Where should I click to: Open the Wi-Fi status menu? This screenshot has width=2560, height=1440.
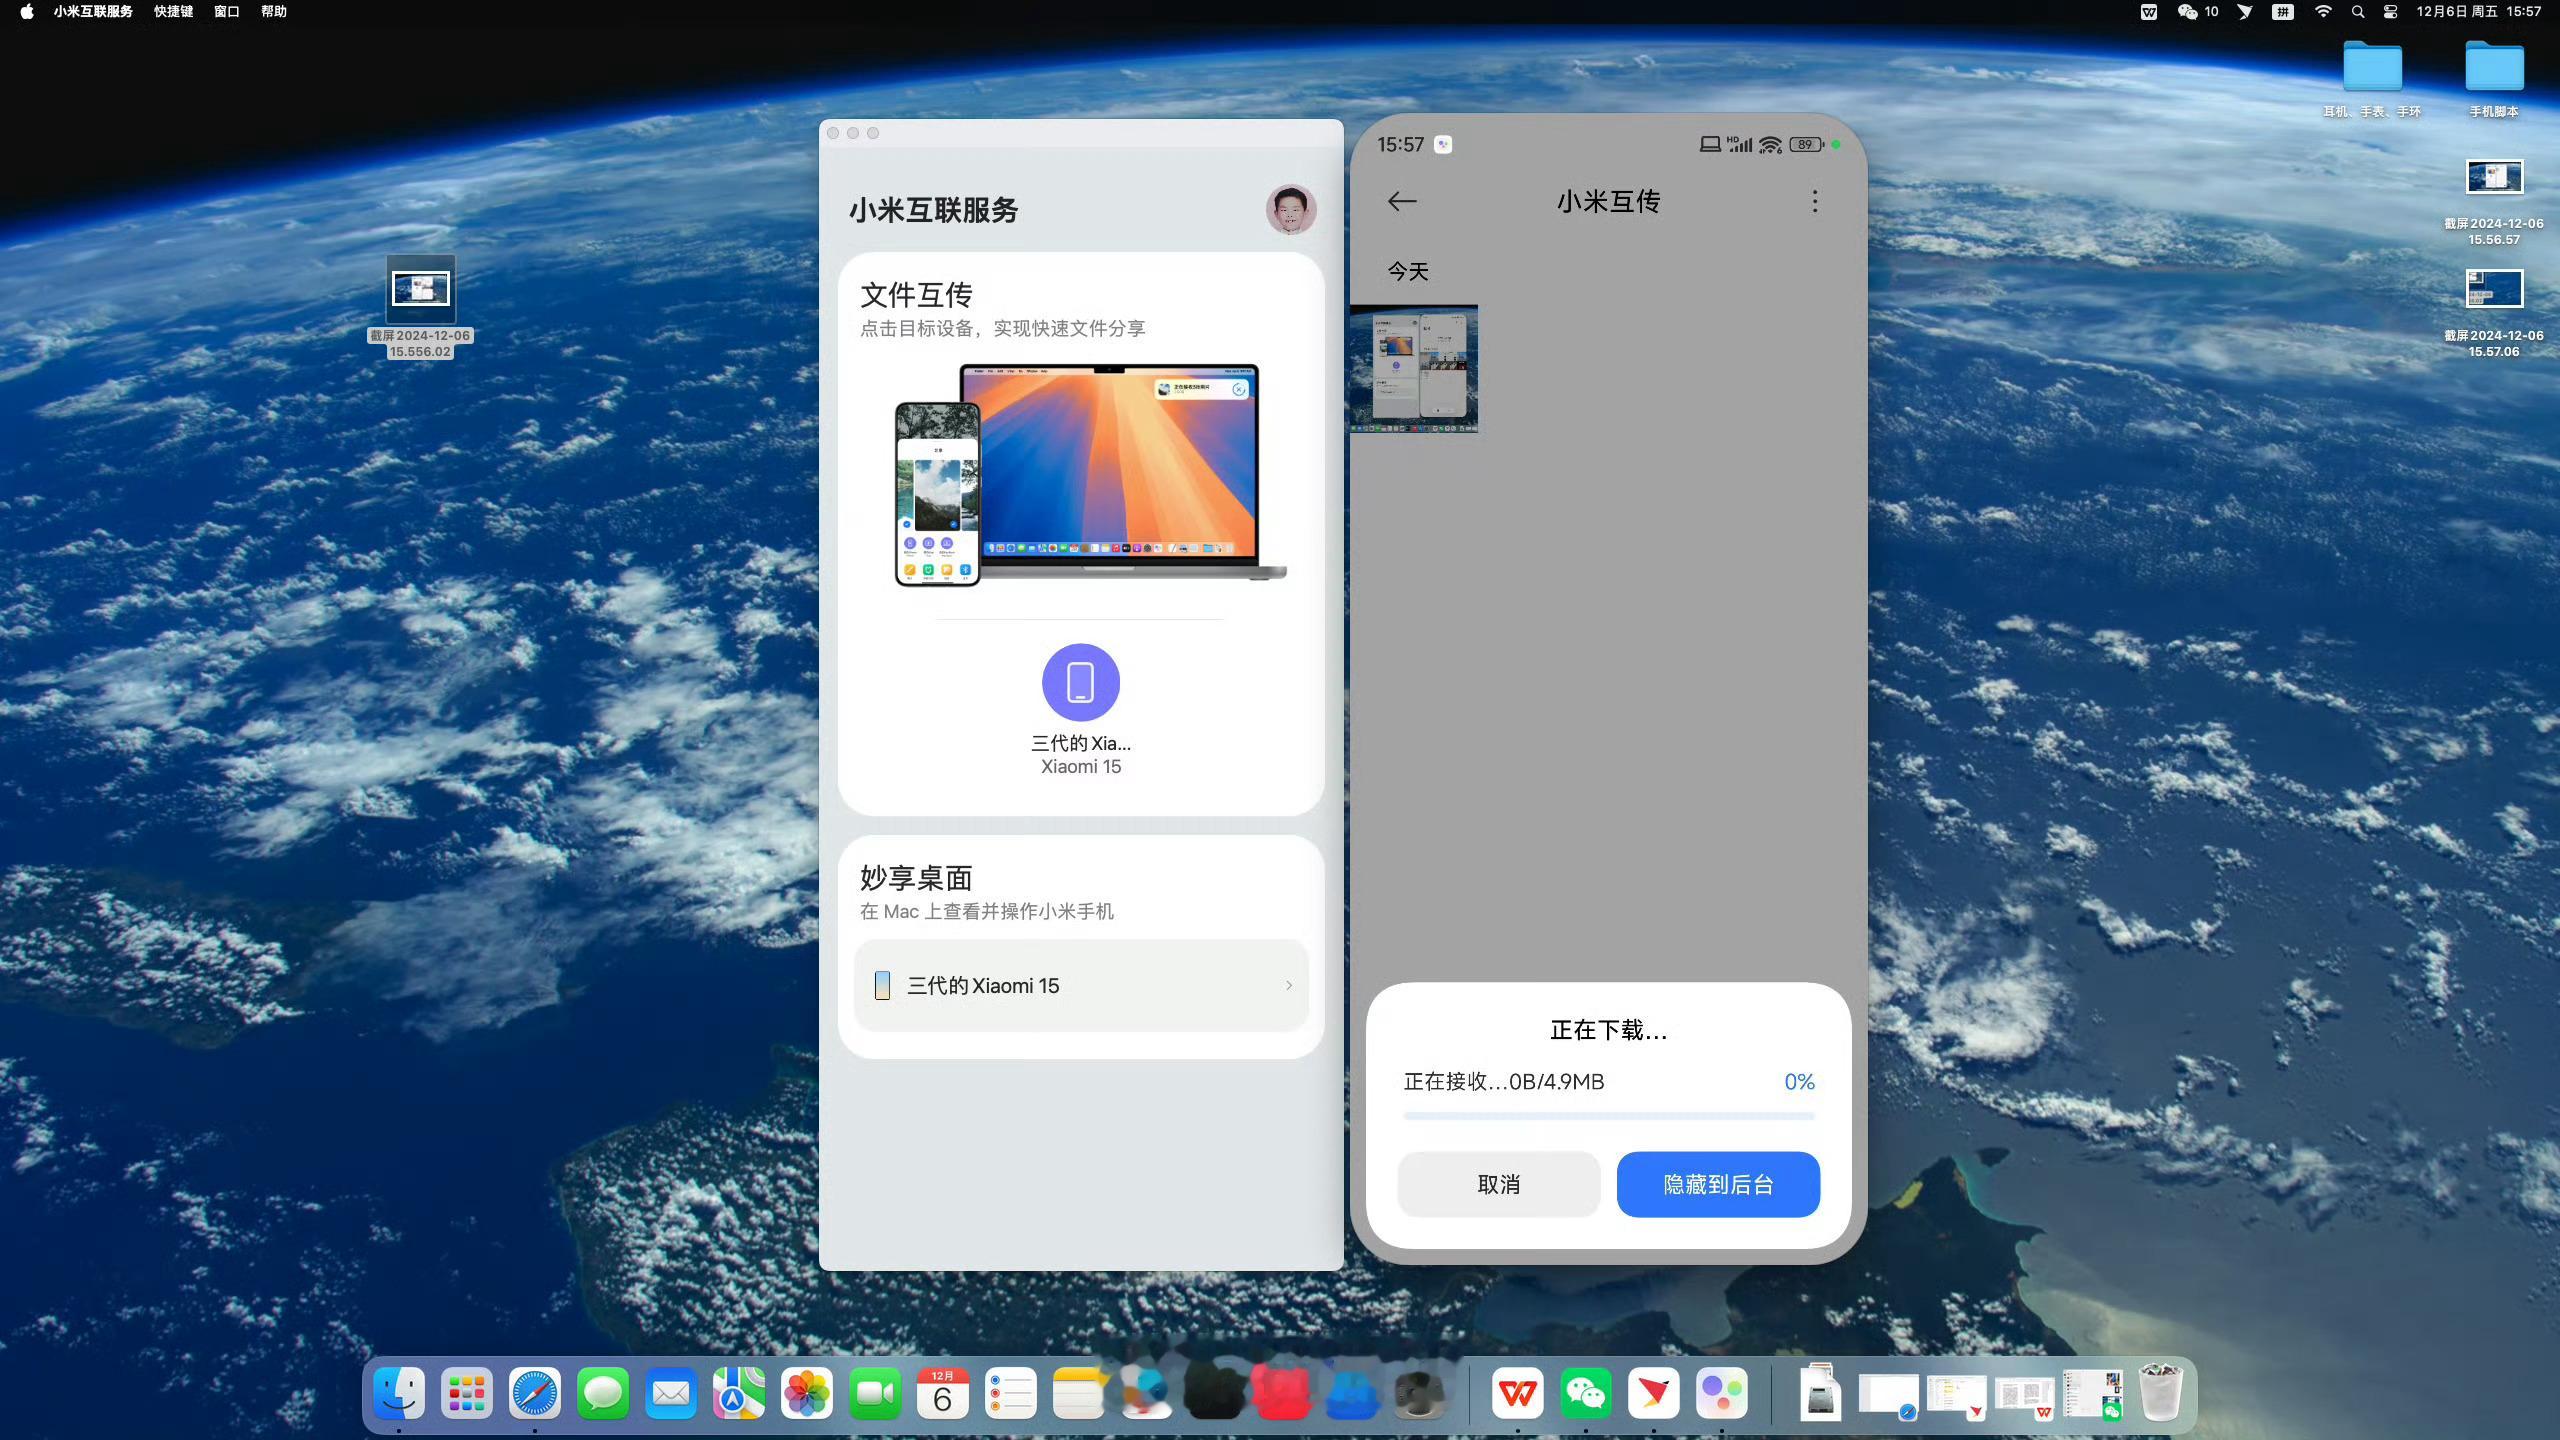2323,12
